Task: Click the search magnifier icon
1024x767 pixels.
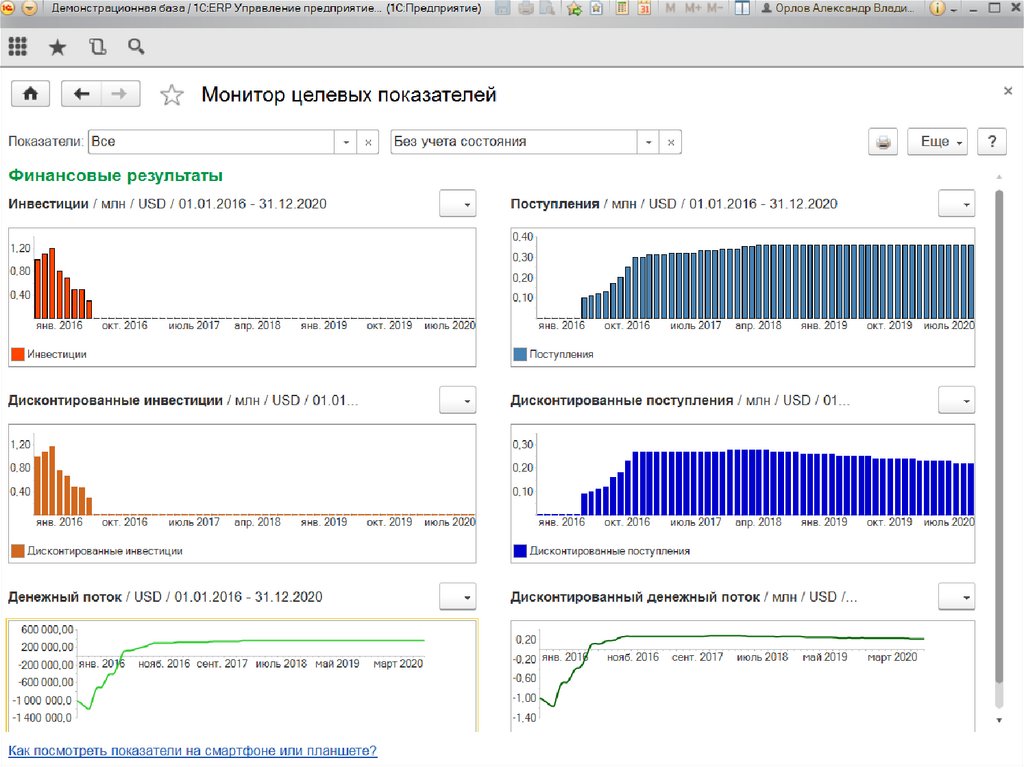Action: coord(136,46)
